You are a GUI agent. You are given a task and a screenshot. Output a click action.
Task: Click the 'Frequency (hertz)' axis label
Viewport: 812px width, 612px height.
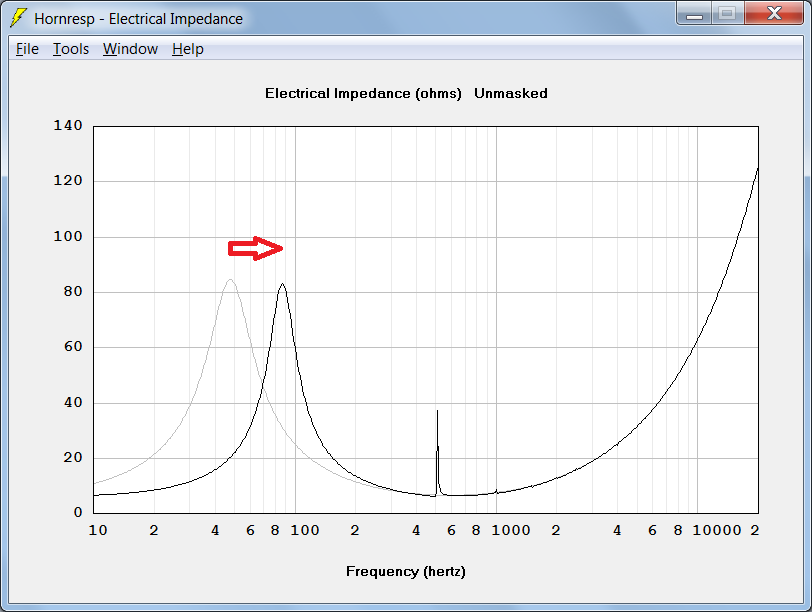(405, 572)
